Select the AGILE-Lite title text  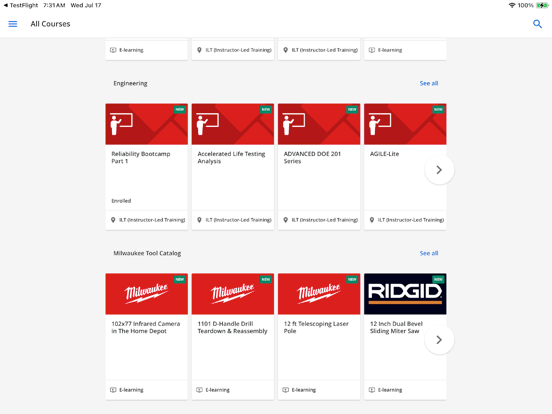[x=384, y=154]
